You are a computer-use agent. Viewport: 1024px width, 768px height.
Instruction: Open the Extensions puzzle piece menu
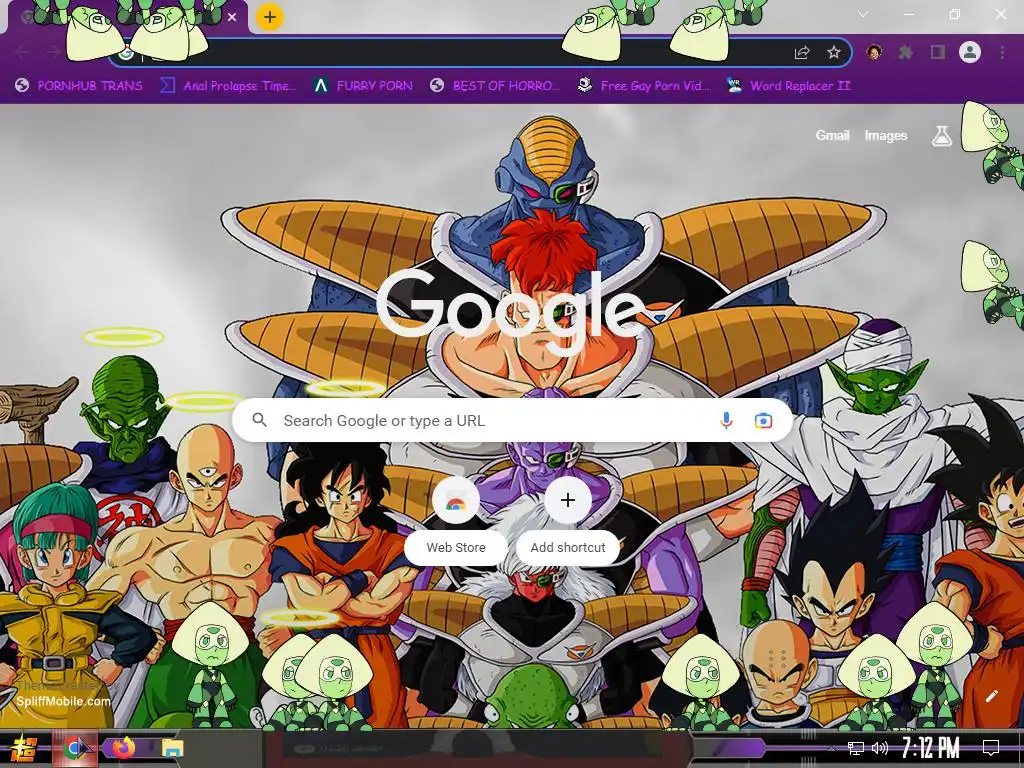click(905, 52)
